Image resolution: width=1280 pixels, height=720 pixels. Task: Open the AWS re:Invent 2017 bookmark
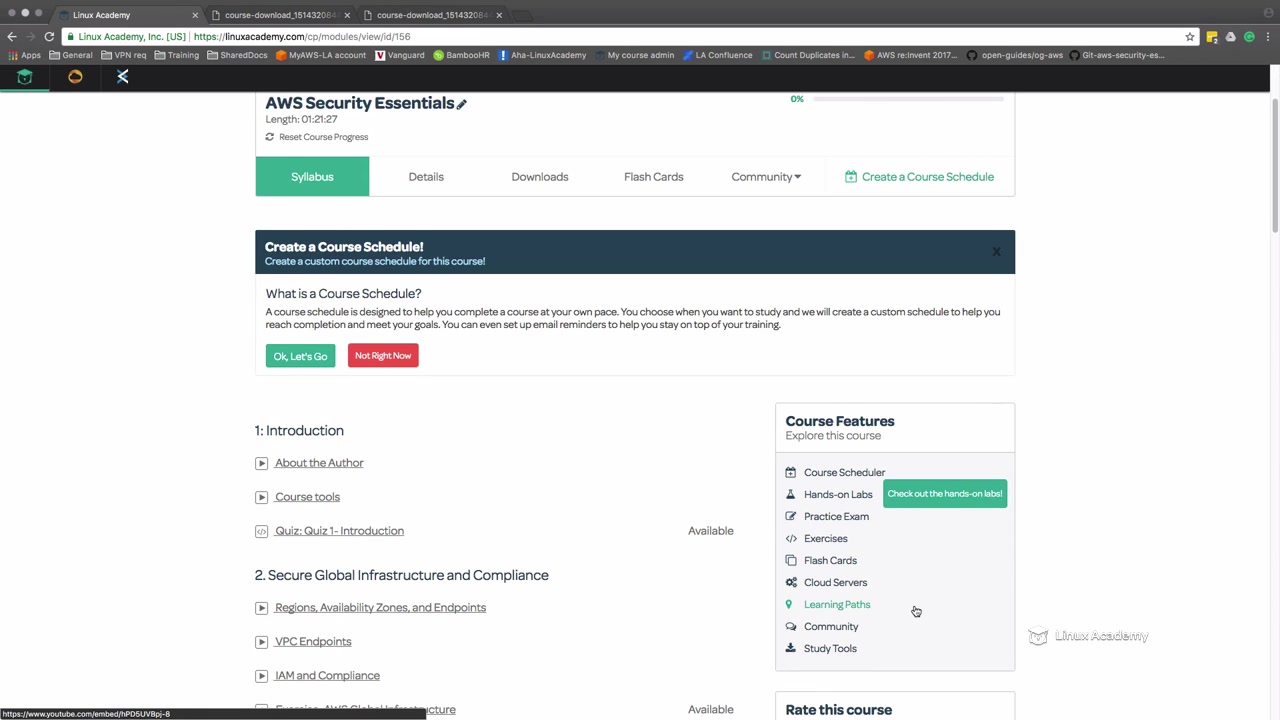coord(911,55)
